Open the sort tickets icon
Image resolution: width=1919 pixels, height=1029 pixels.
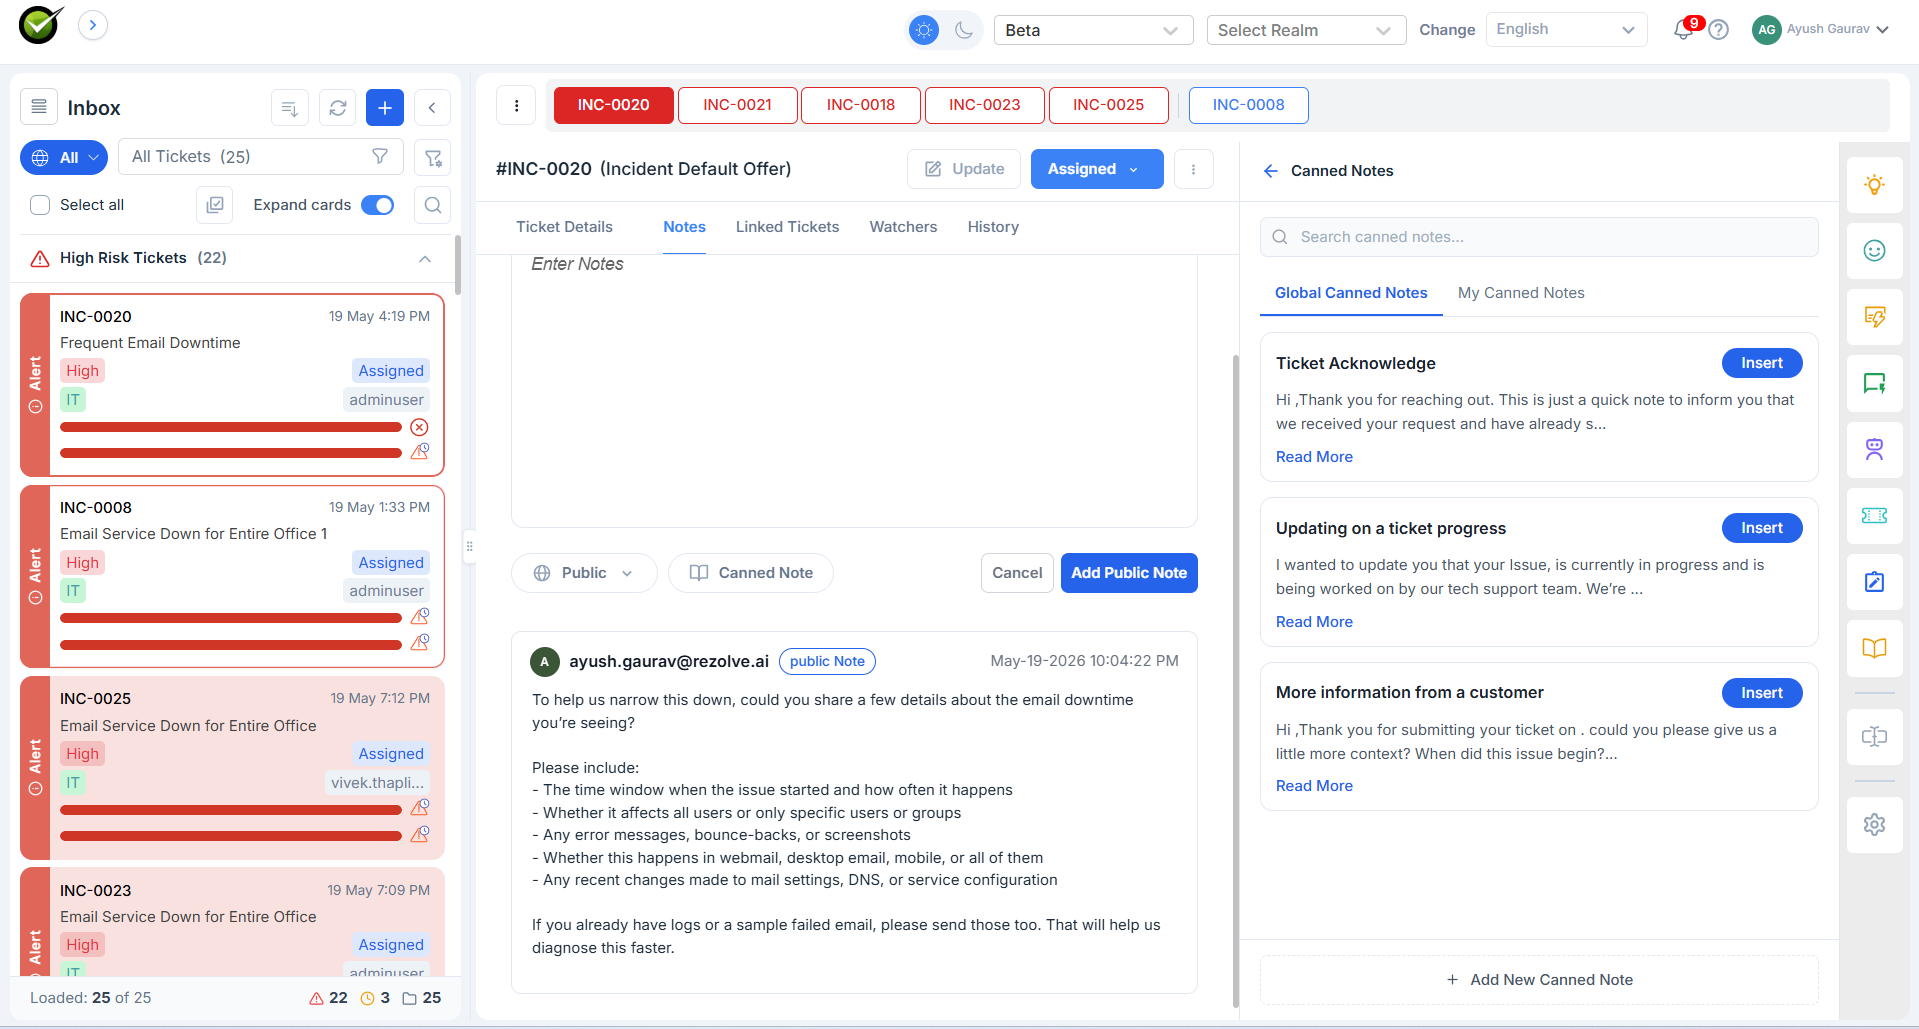click(x=290, y=108)
